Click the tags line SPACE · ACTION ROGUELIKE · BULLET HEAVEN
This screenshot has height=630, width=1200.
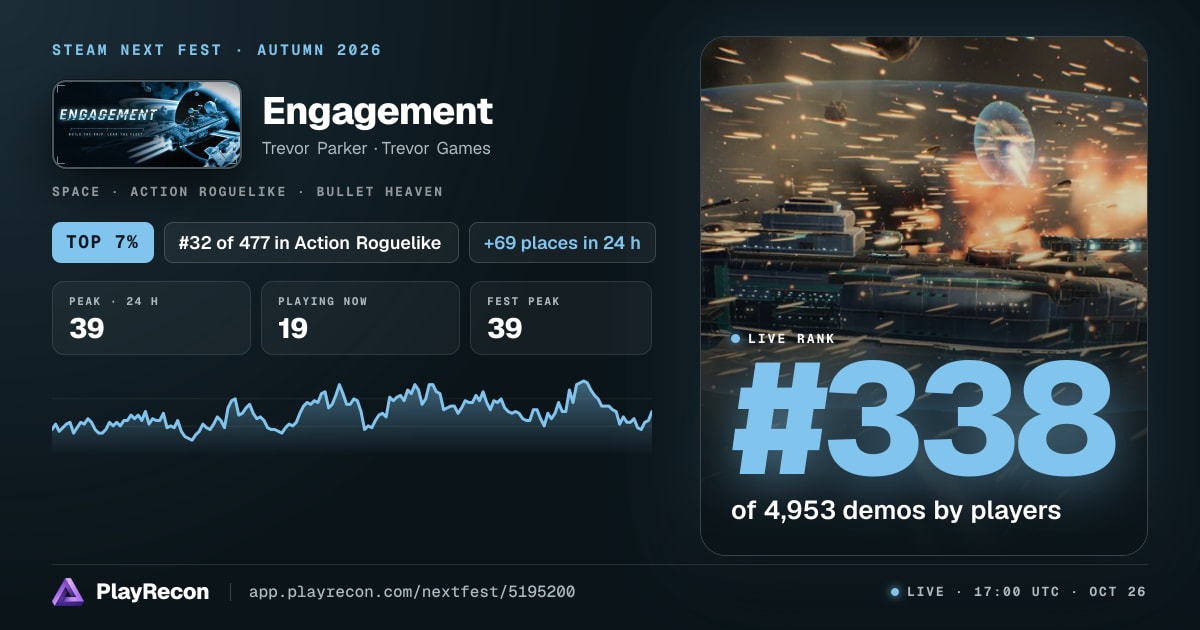(x=247, y=191)
